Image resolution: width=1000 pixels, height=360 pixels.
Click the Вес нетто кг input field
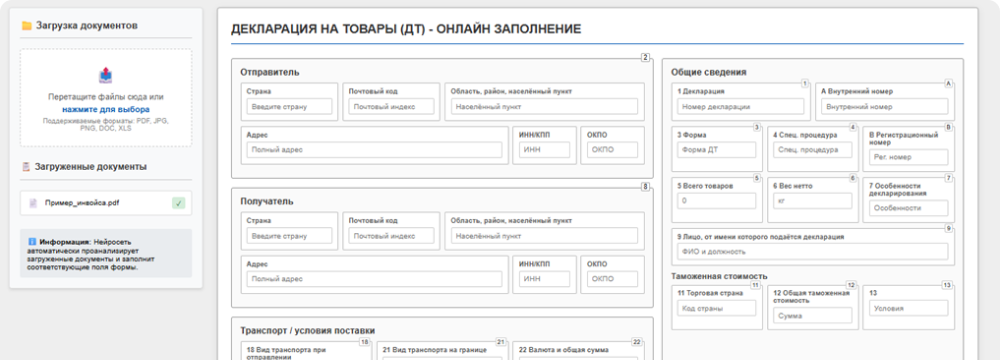coord(812,200)
